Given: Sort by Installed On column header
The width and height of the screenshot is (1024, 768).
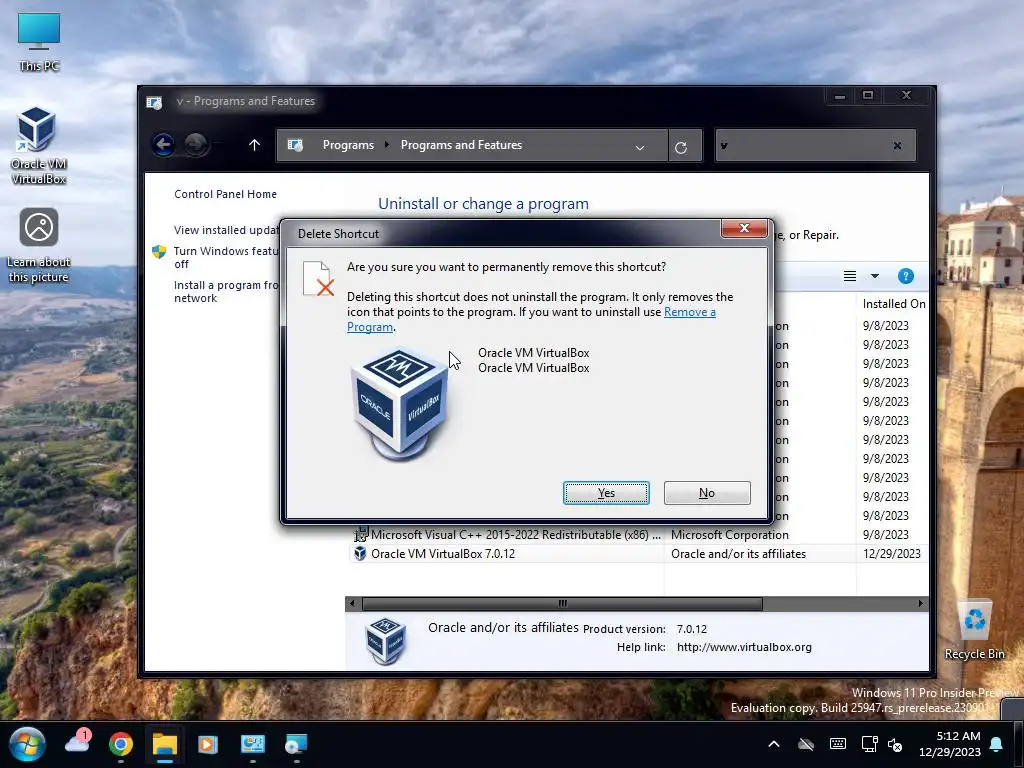Looking at the screenshot, I should [x=893, y=304].
